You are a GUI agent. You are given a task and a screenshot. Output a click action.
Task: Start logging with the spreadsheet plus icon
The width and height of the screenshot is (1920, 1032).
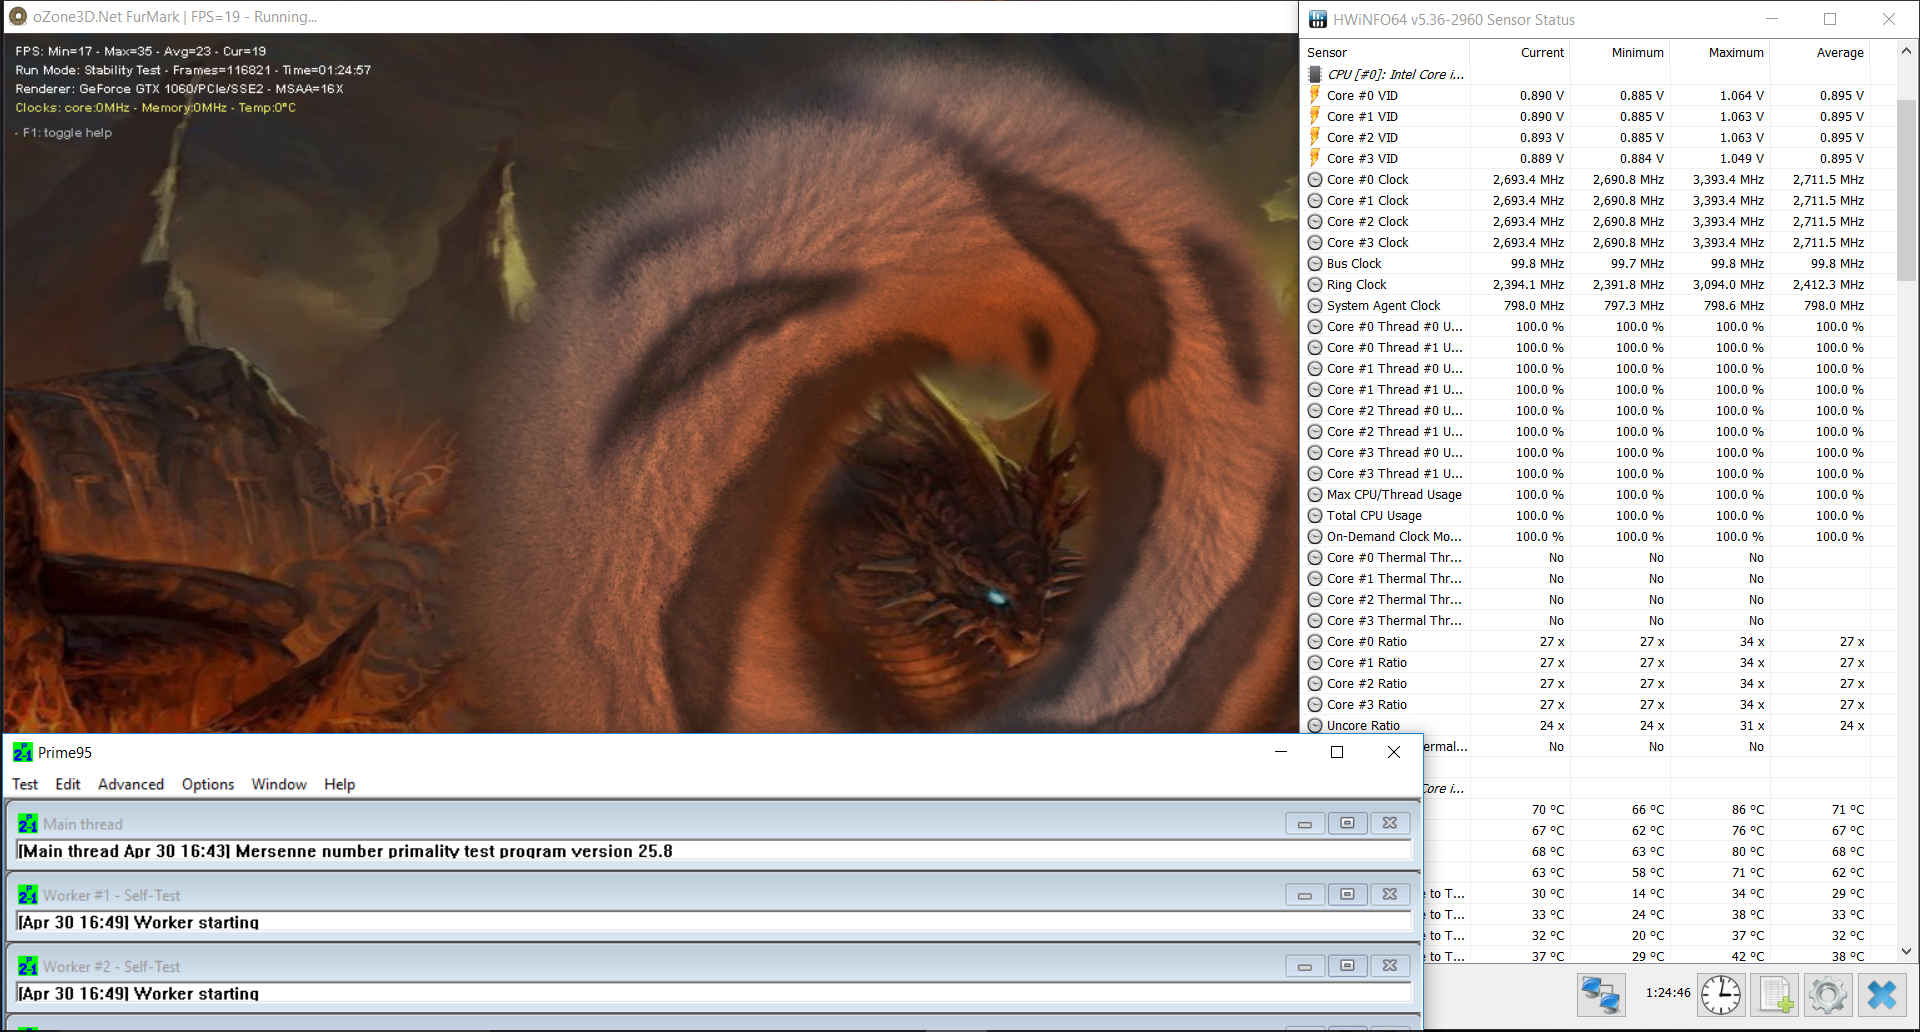tap(1776, 995)
